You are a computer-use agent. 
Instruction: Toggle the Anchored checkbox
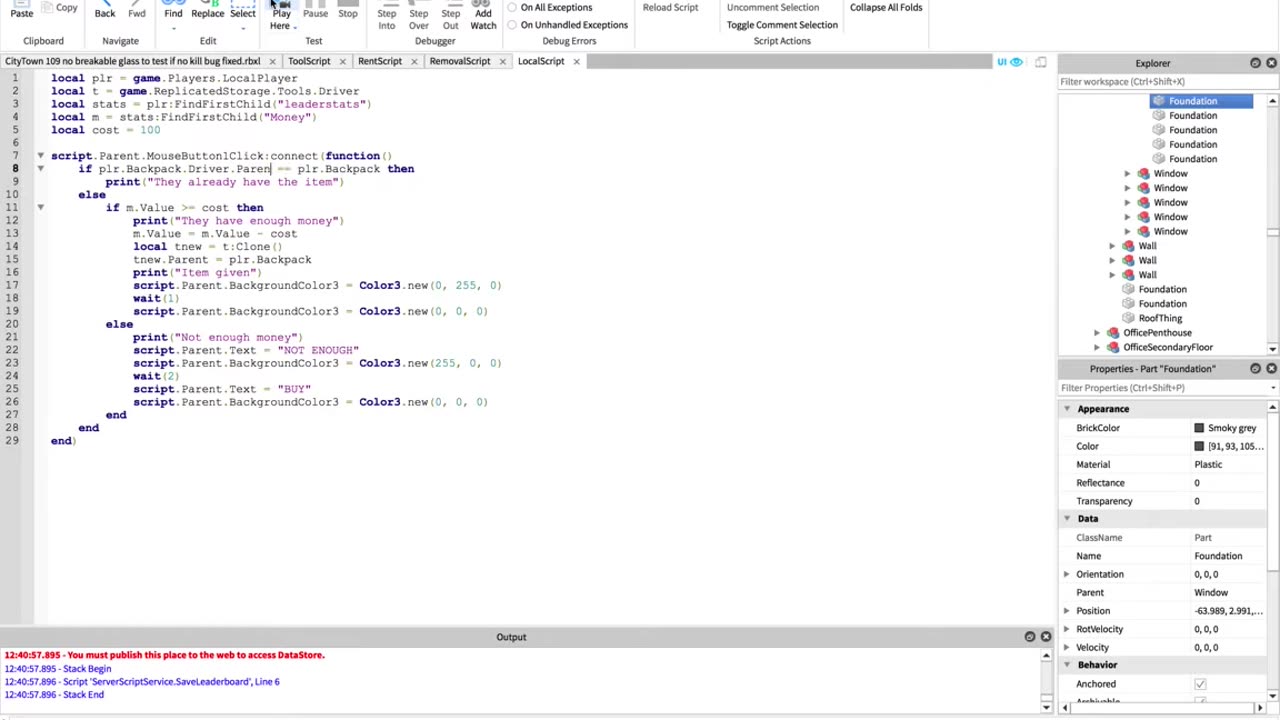1200,684
